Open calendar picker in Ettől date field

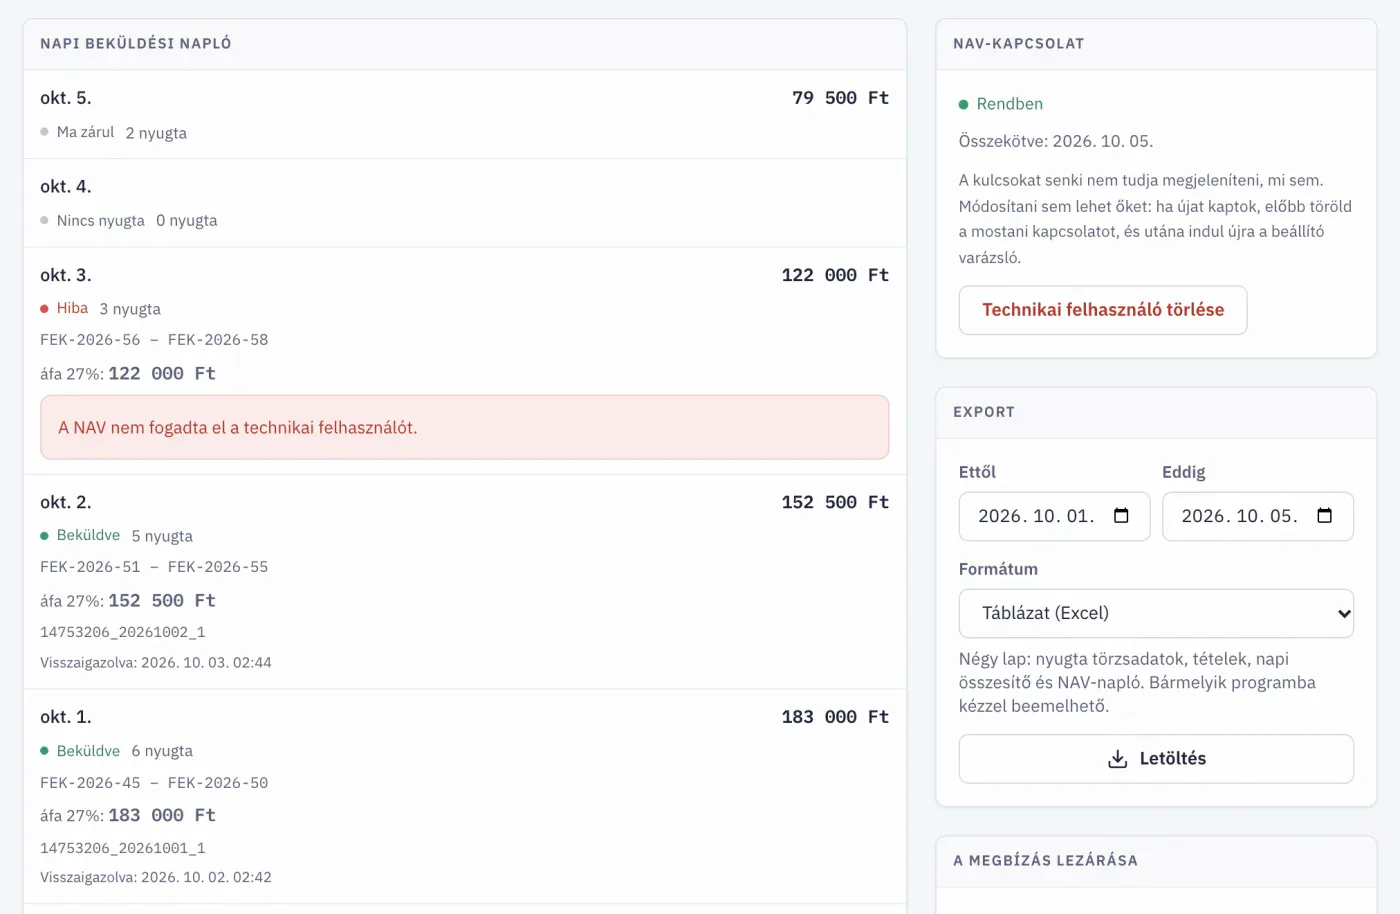pos(1121,516)
